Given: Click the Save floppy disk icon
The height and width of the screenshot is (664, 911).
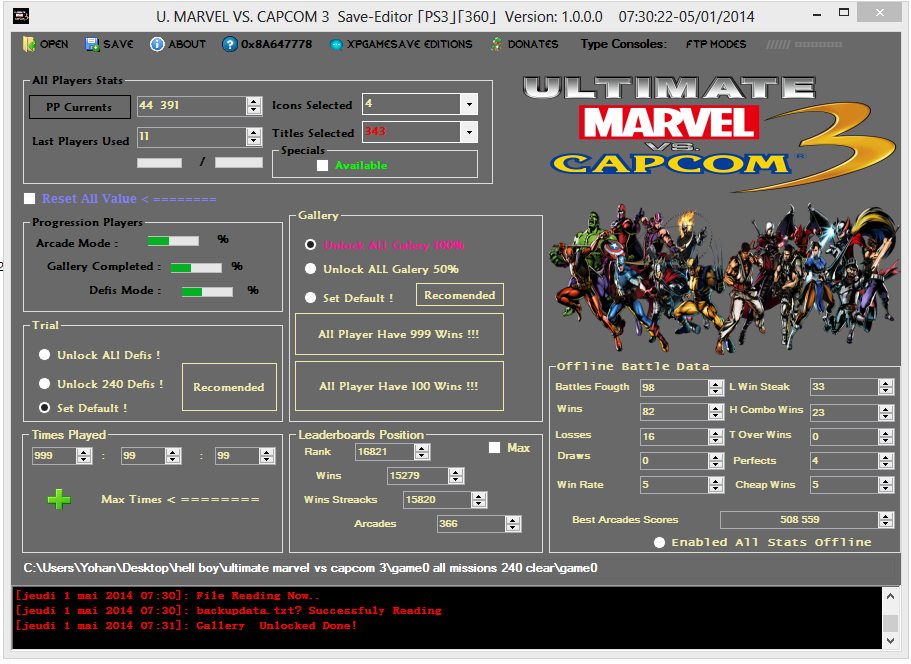Looking at the screenshot, I should click(x=93, y=44).
